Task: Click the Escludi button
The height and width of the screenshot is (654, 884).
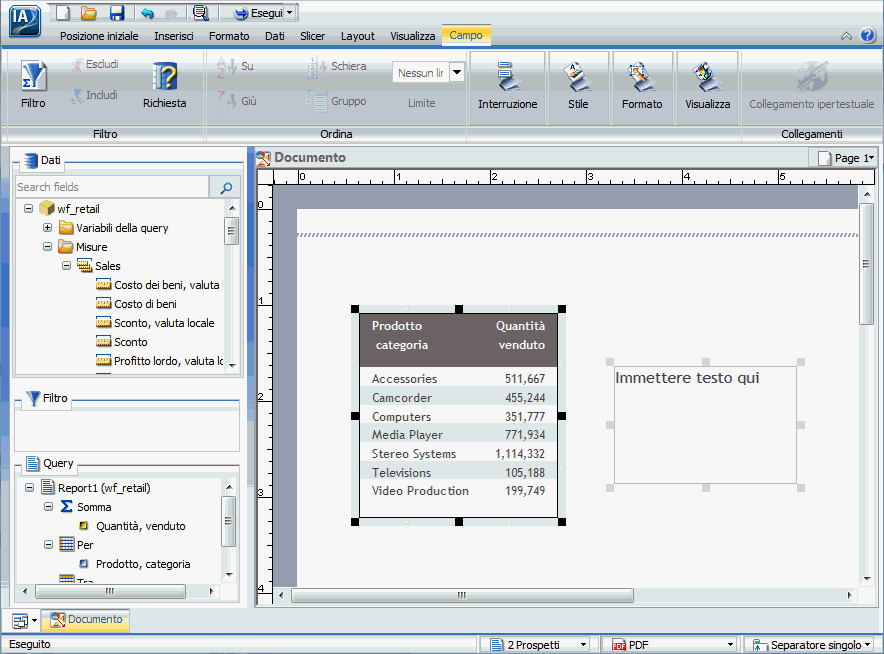Action: (x=95, y=64)
